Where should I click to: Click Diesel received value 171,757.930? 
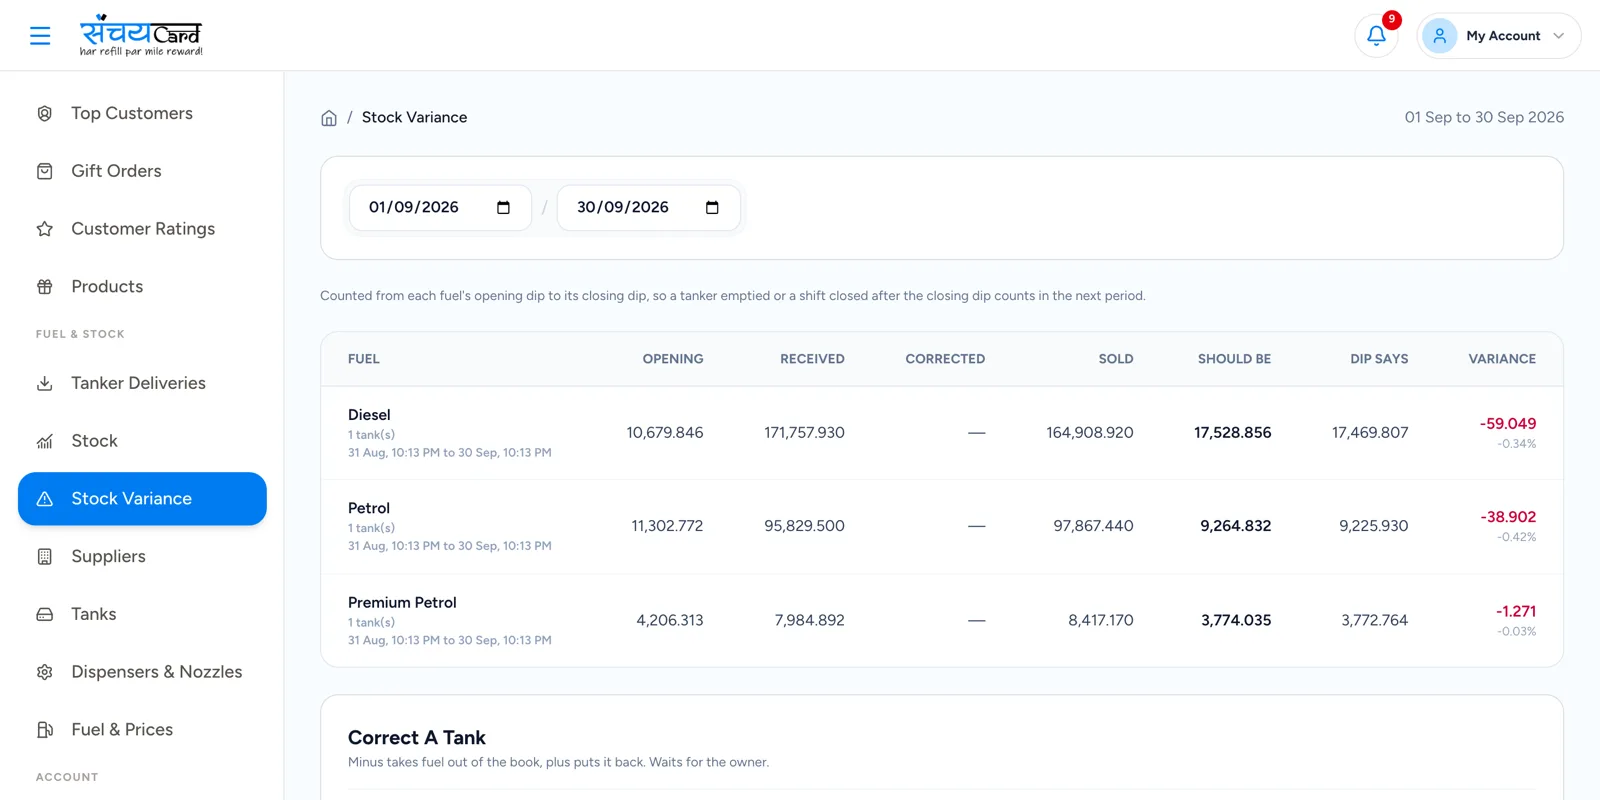point(804,433)
